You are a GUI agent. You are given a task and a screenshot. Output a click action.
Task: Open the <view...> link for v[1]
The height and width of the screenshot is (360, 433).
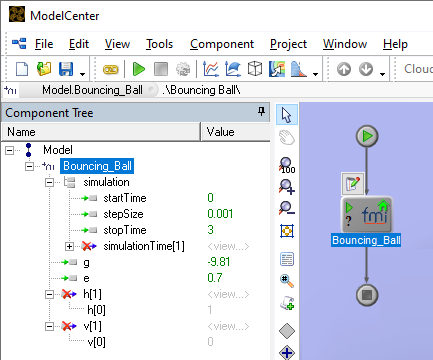point(228,326)
